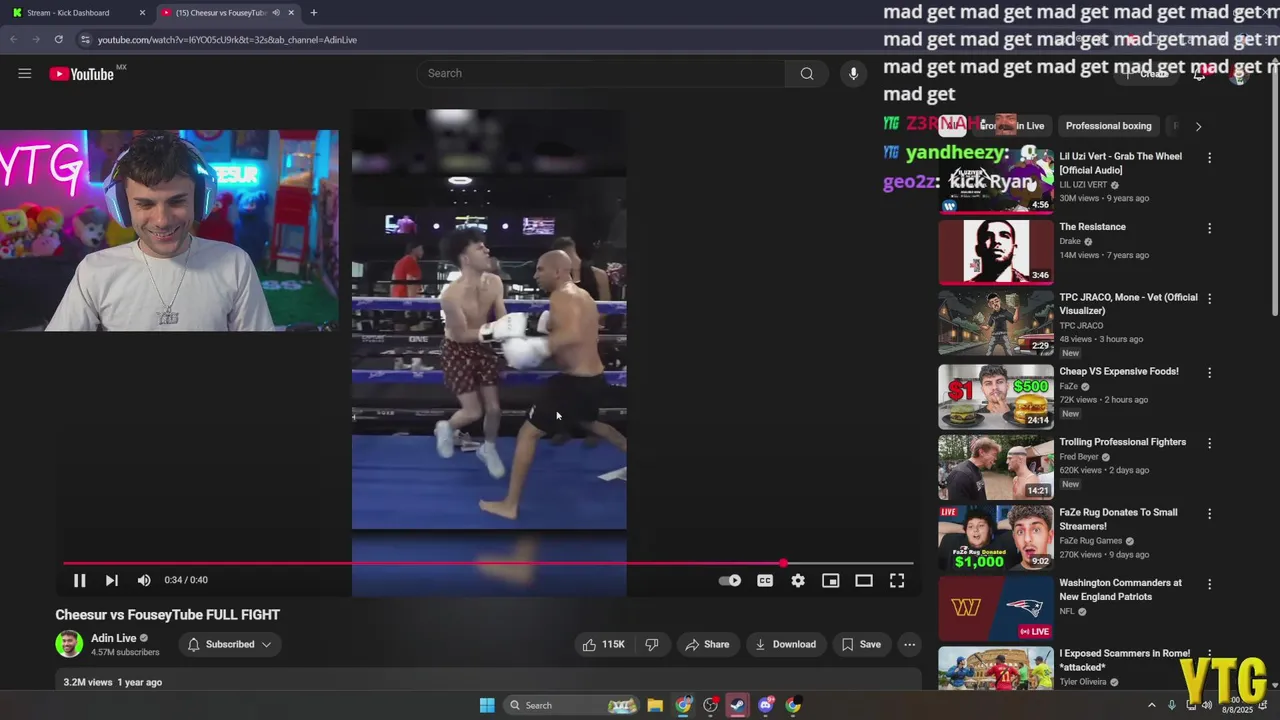
Task: Click the search magnifier button
Action: coord(807,73)
